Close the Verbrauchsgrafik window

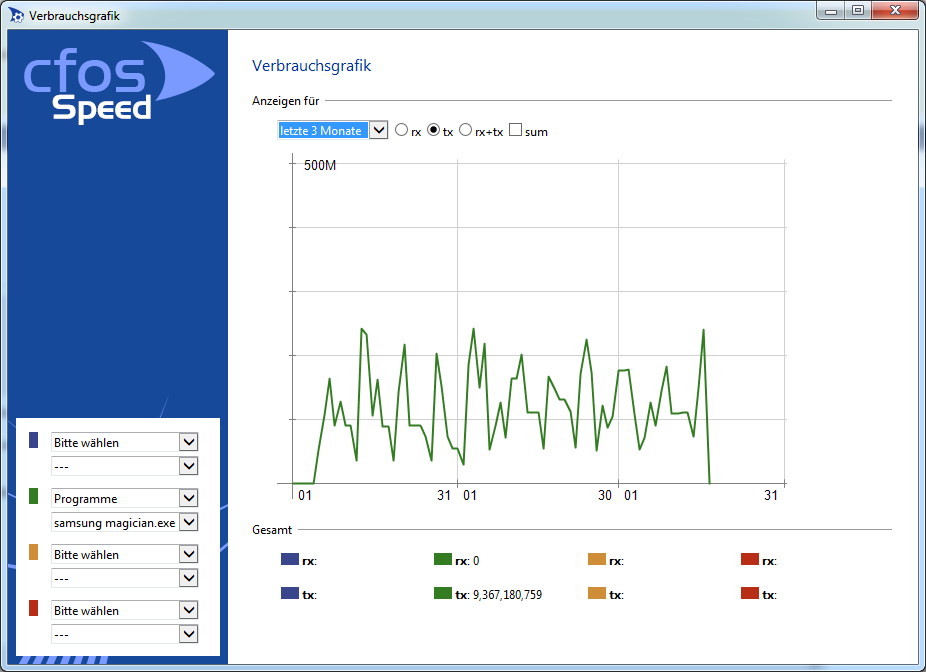pos(895,11)
